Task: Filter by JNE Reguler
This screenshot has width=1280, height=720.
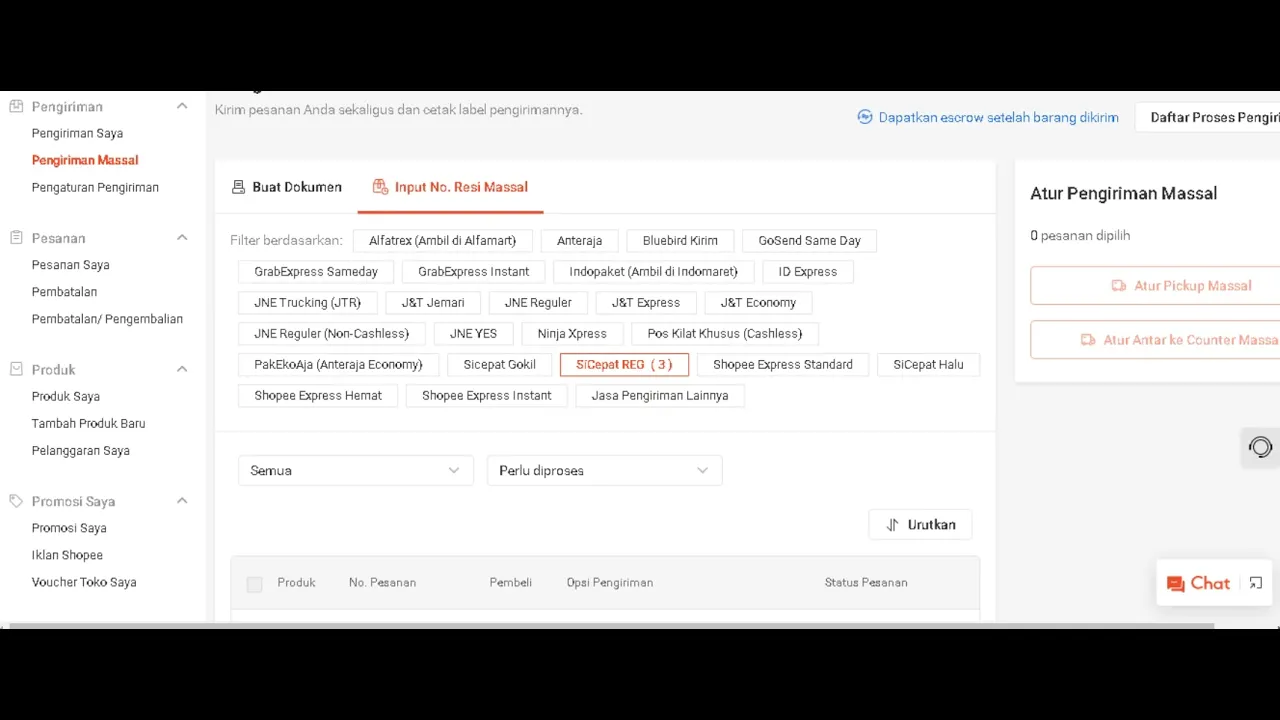Action: [x=538, y=303]
